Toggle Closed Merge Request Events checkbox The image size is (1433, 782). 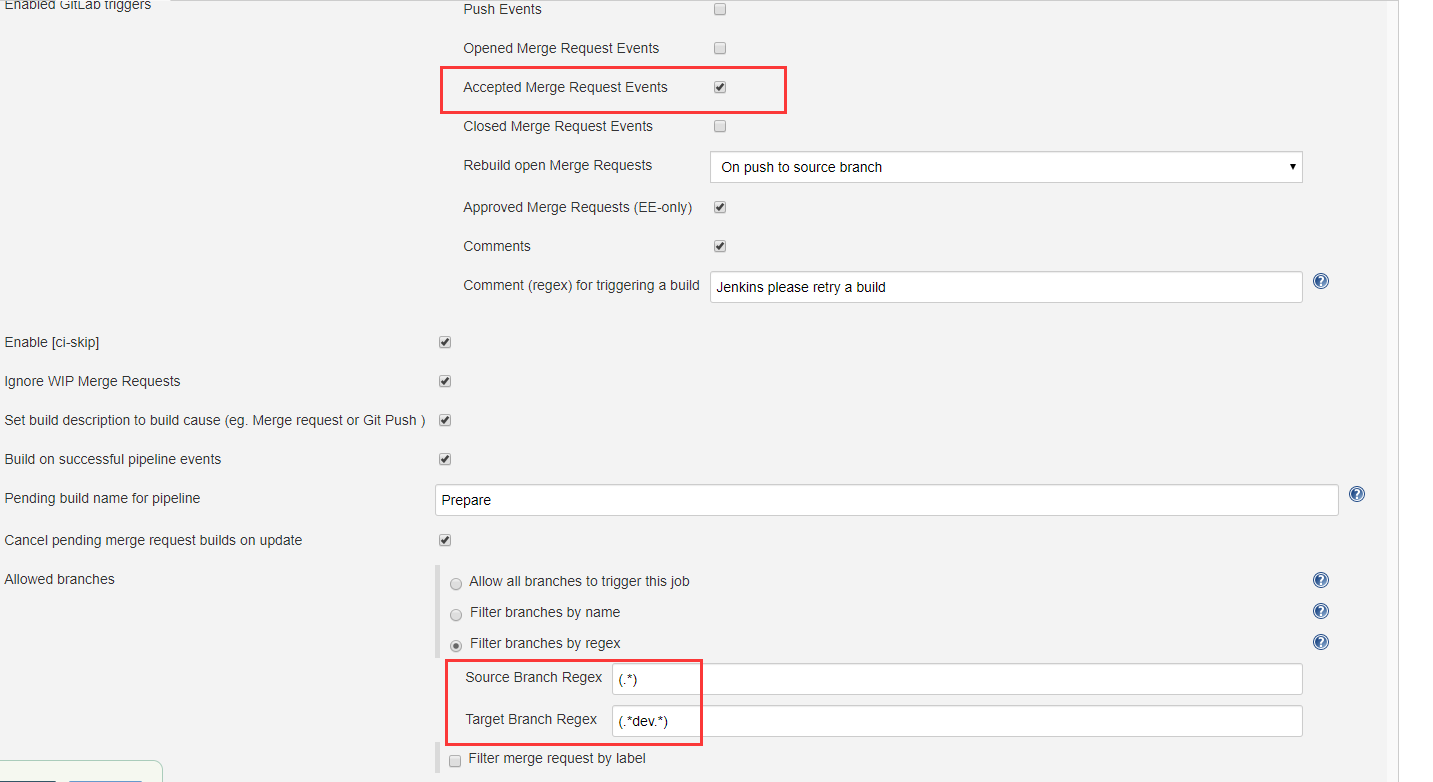pos(720,126)
